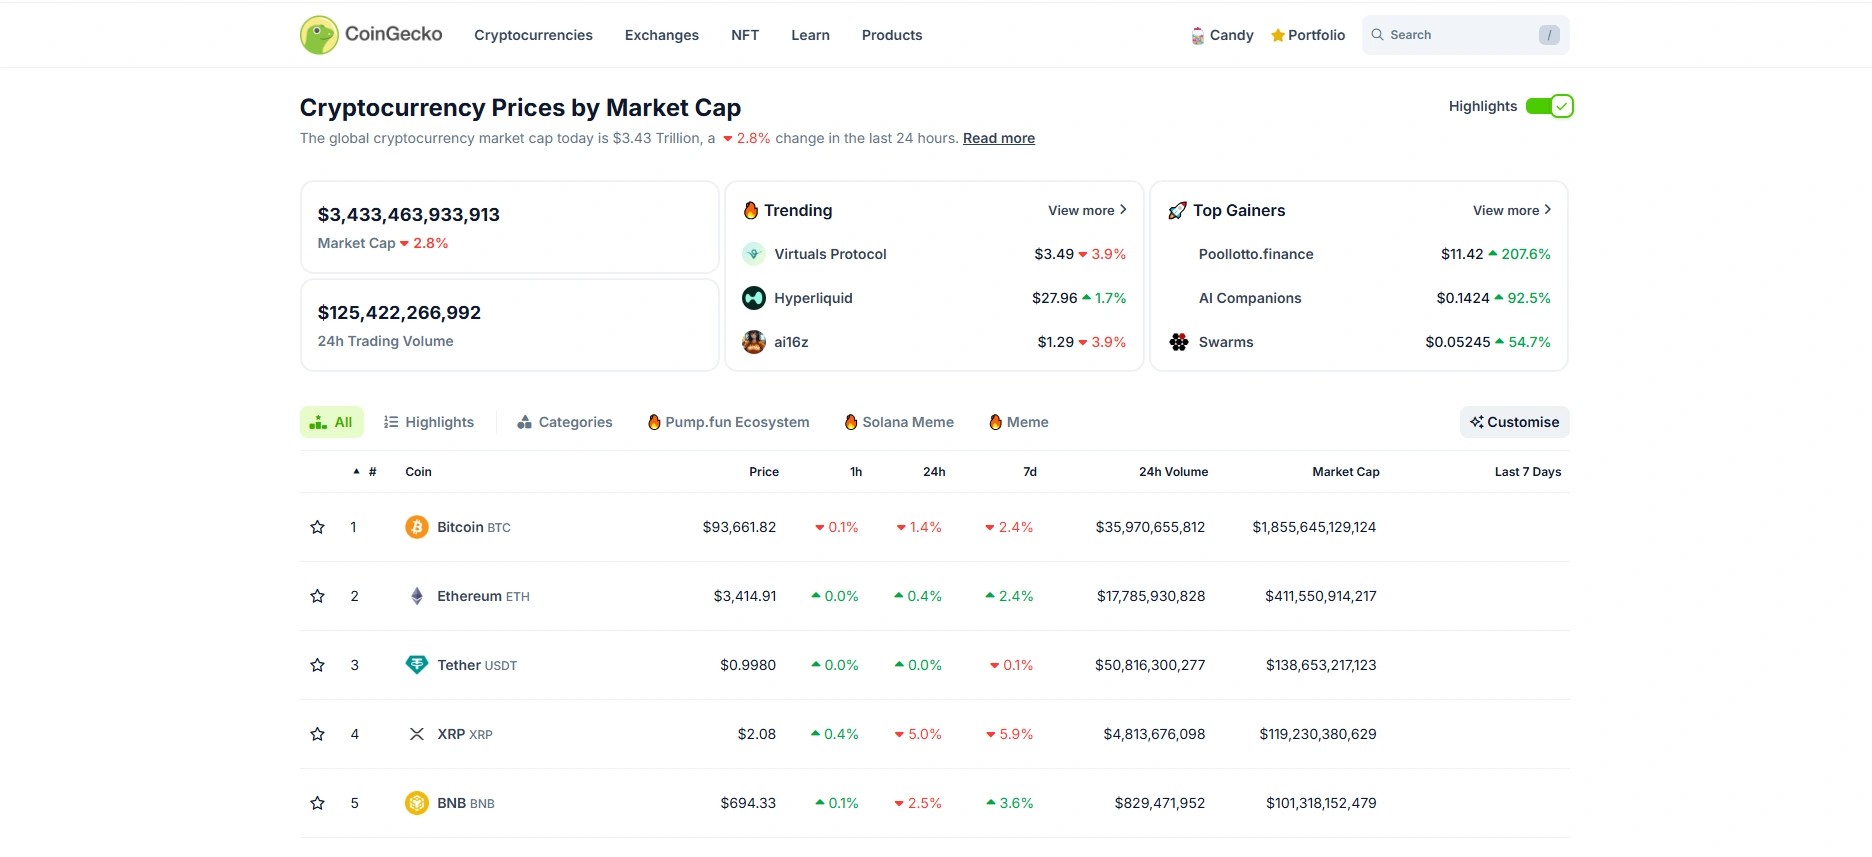Click the BNB coin icon
Screen dimensions: 1872x857
(x=416, y=803)
